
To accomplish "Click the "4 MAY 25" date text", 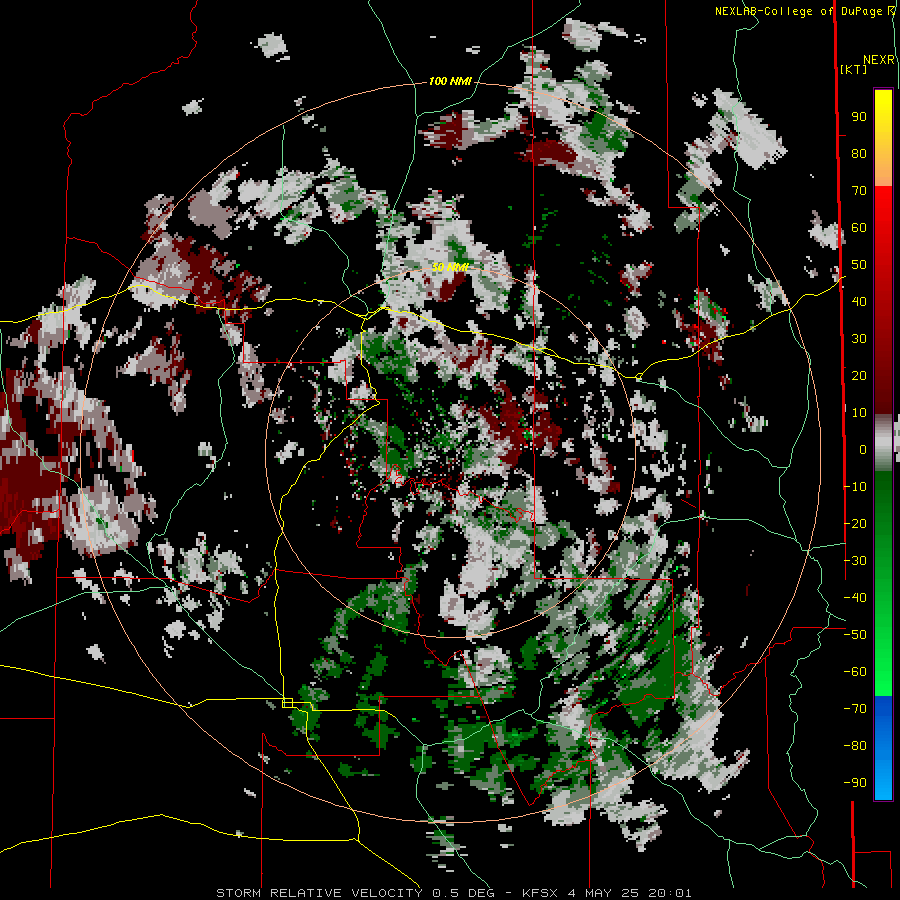I will 603,893.
